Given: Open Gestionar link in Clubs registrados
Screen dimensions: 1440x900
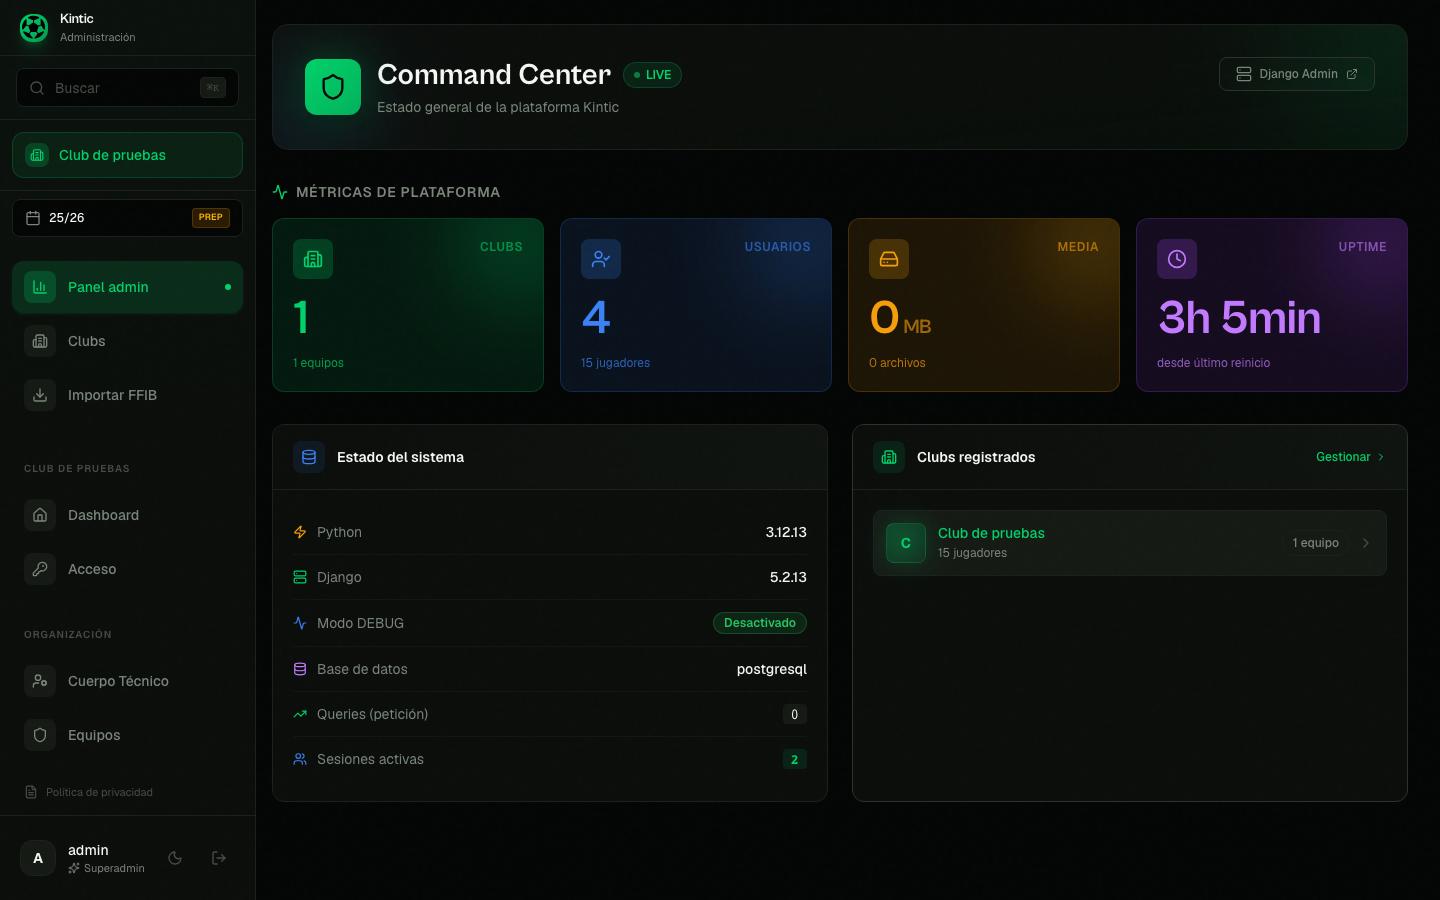Looking at the screenshot, I should 1350,457.
